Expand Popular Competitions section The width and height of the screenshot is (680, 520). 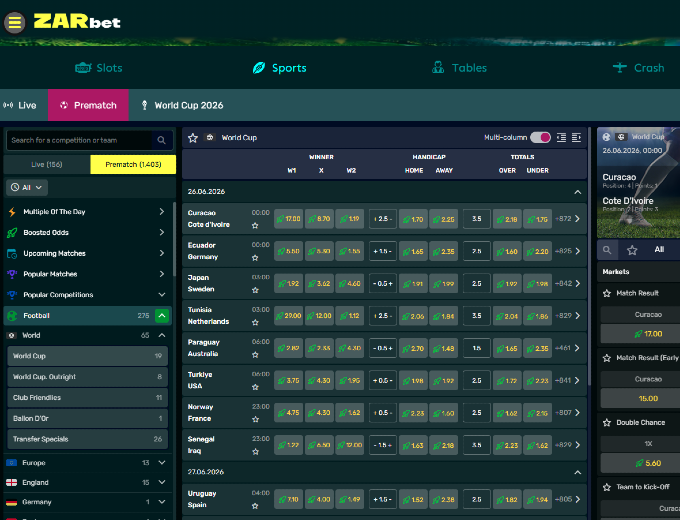162,295
